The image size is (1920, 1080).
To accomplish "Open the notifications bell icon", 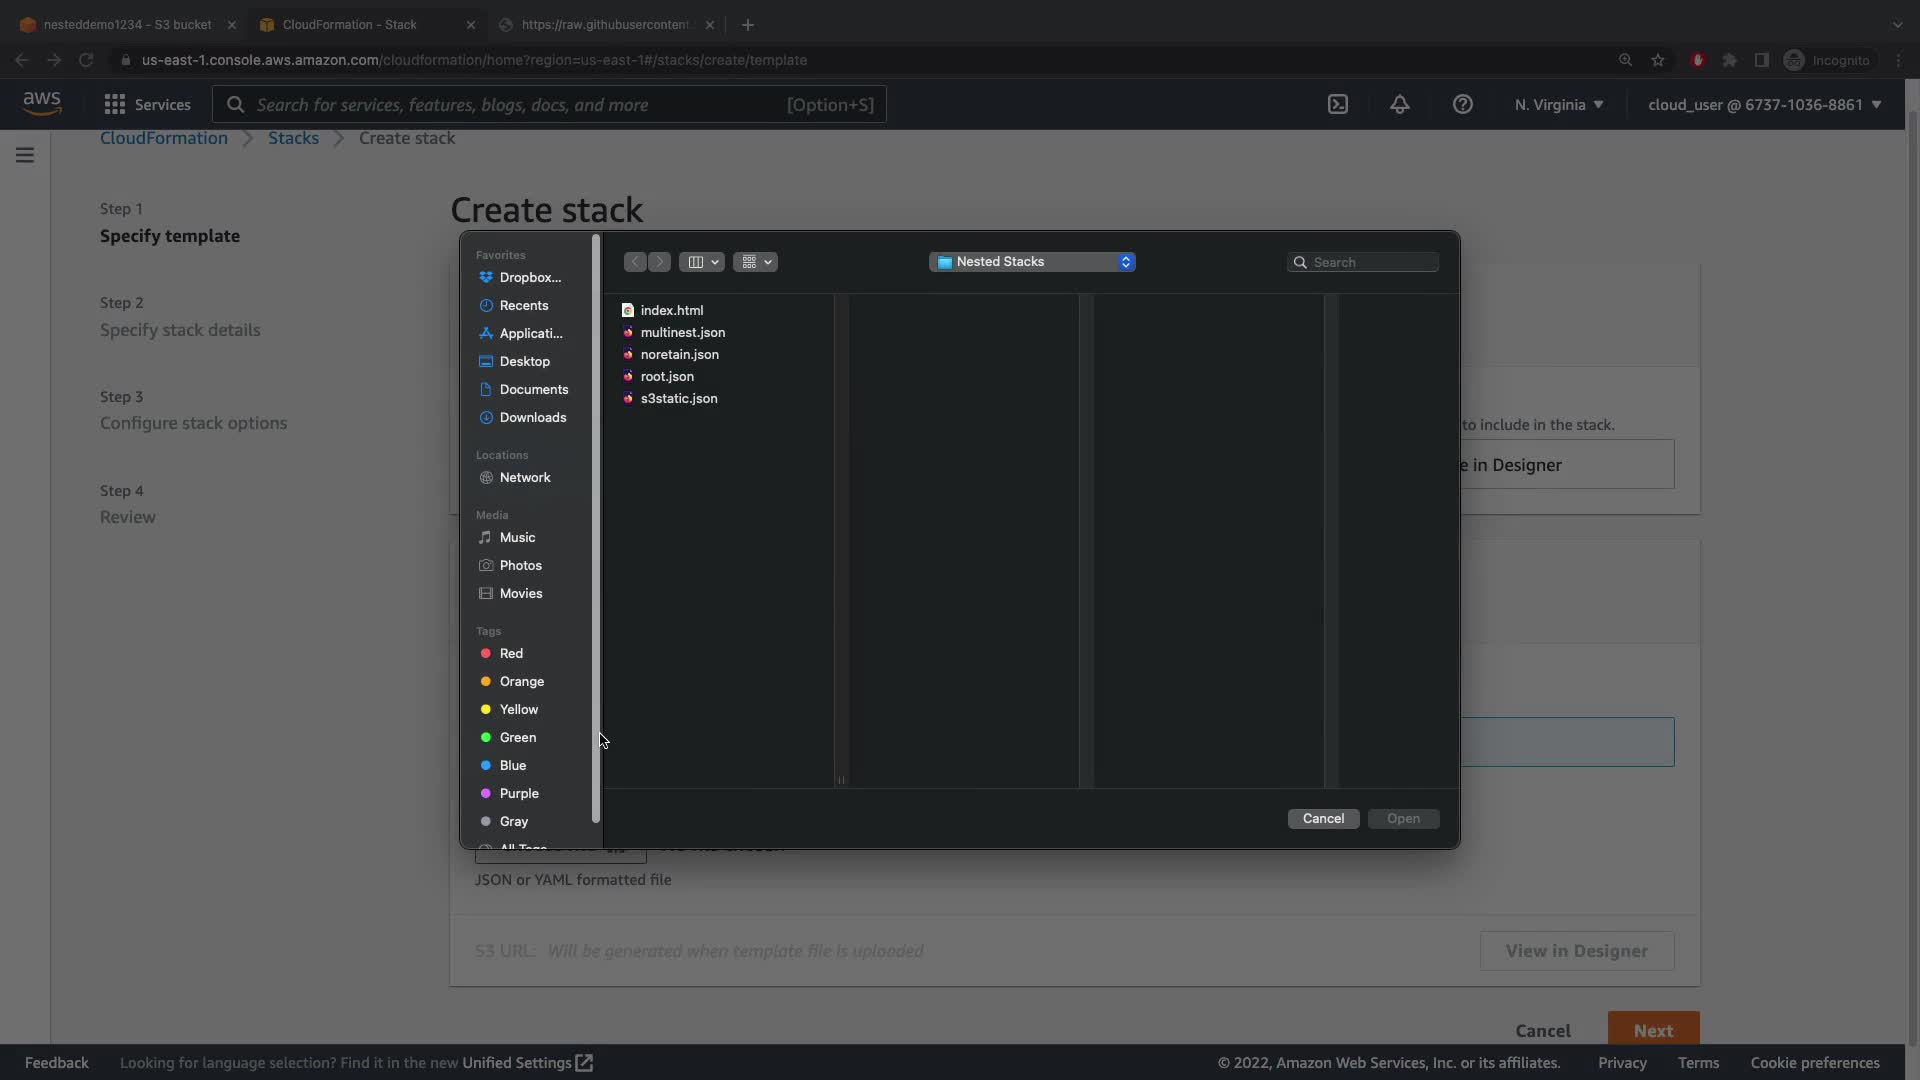I will pyautogui.click(x=1400, y=105).
